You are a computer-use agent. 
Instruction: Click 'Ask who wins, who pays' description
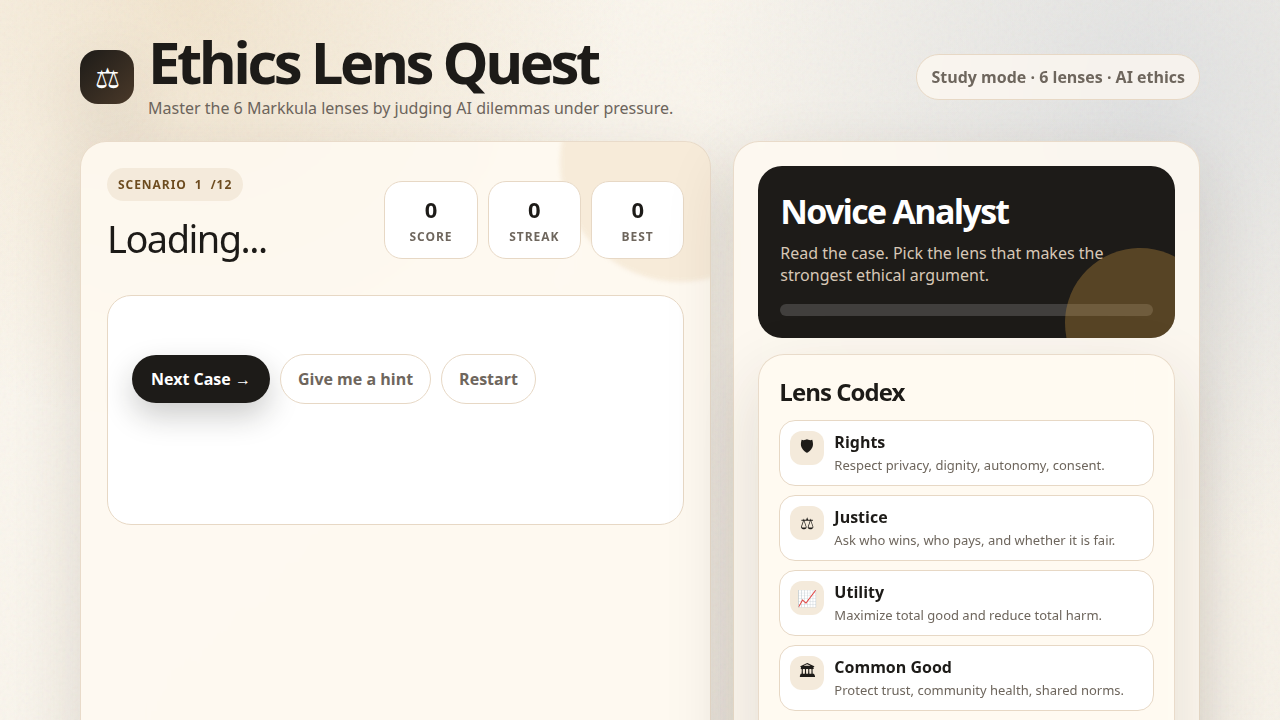(974, 540)
